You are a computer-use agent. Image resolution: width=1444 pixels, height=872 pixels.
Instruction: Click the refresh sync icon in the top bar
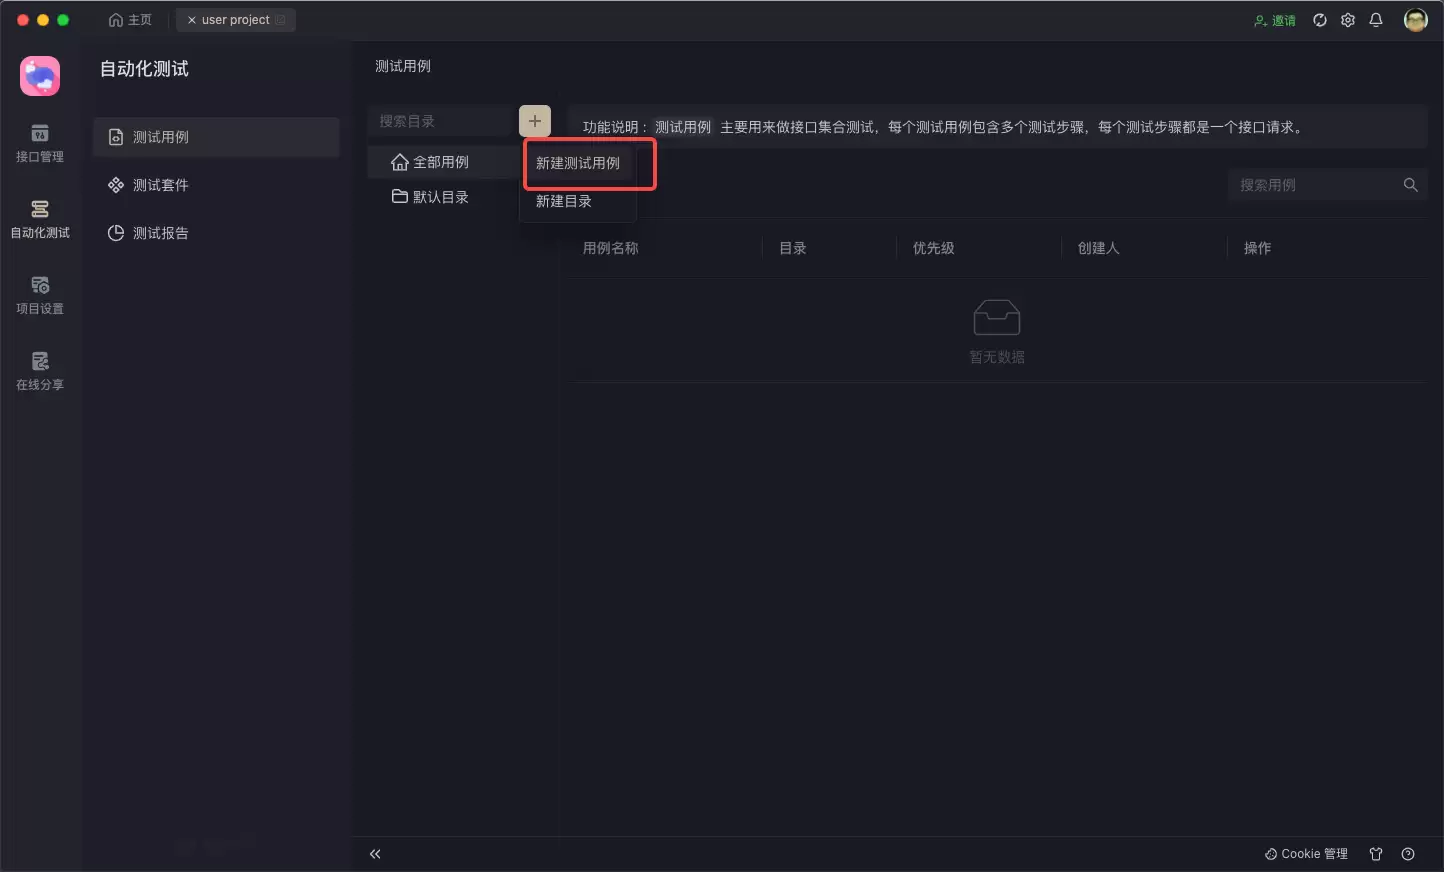(x=1320, y=20)
